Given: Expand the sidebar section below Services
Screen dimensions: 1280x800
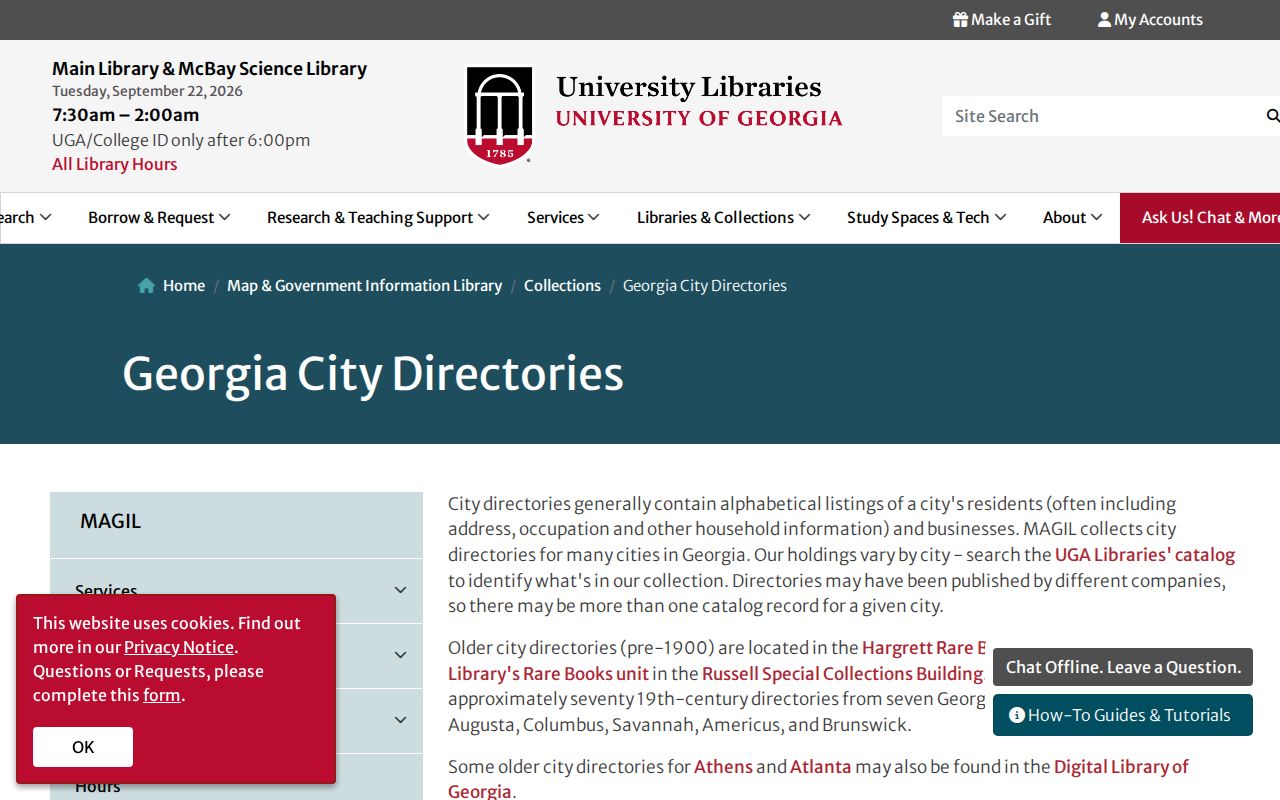Looking at the screenshot, I should click(x=400, y=655).
